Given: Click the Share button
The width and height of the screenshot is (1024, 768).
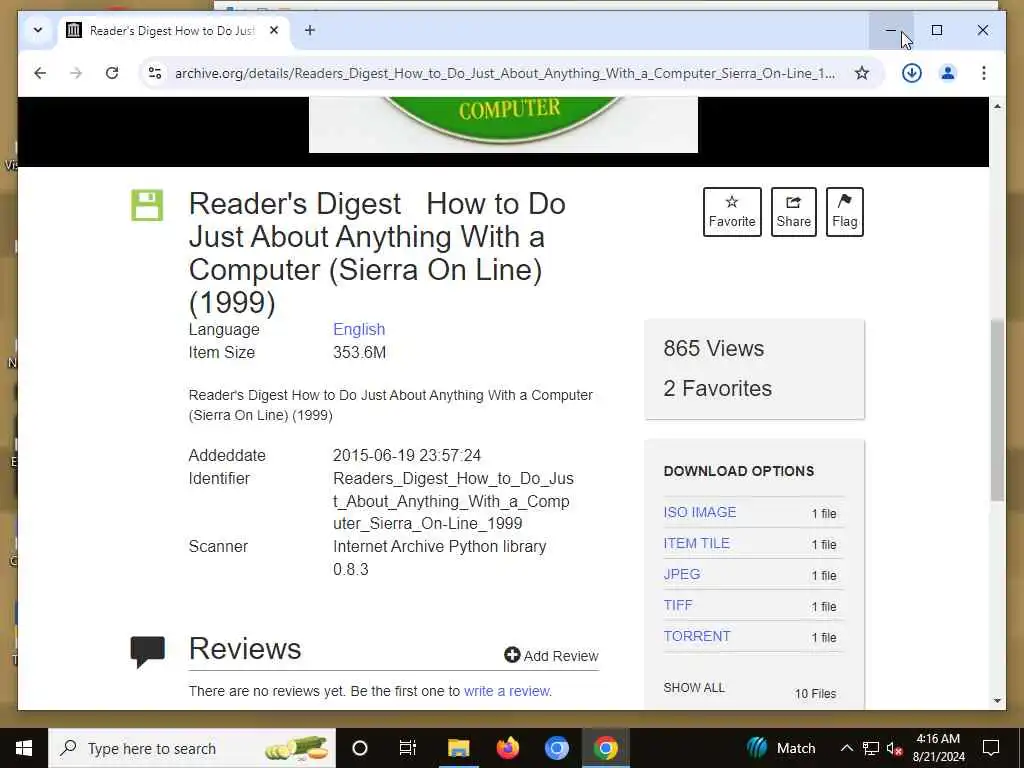Looking at the screenshot, I should 793,212.
